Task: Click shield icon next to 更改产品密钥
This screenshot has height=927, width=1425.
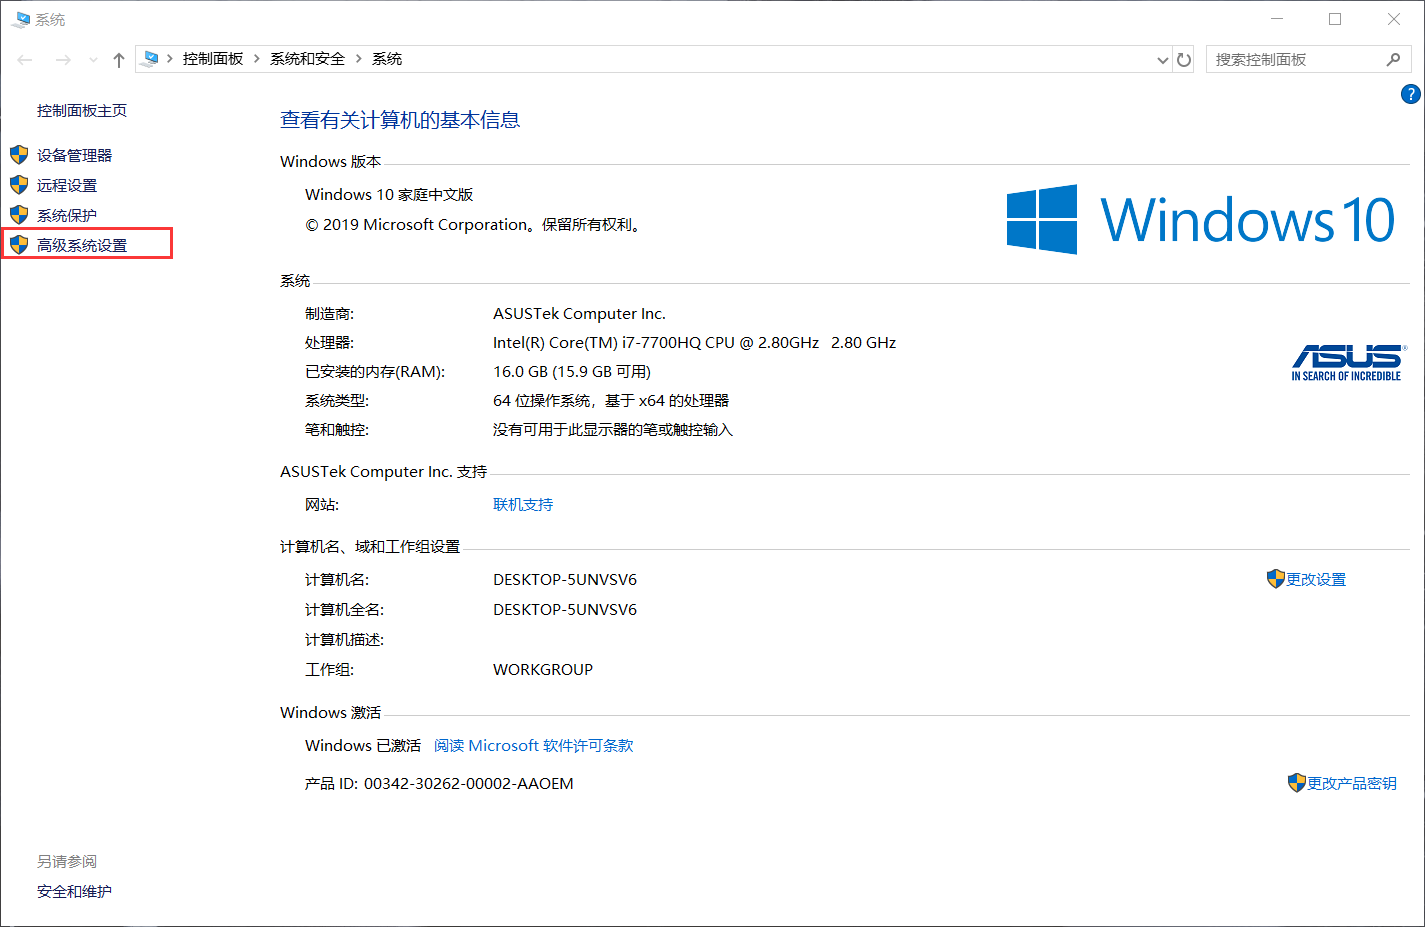Action: [x=1297, y=783]
